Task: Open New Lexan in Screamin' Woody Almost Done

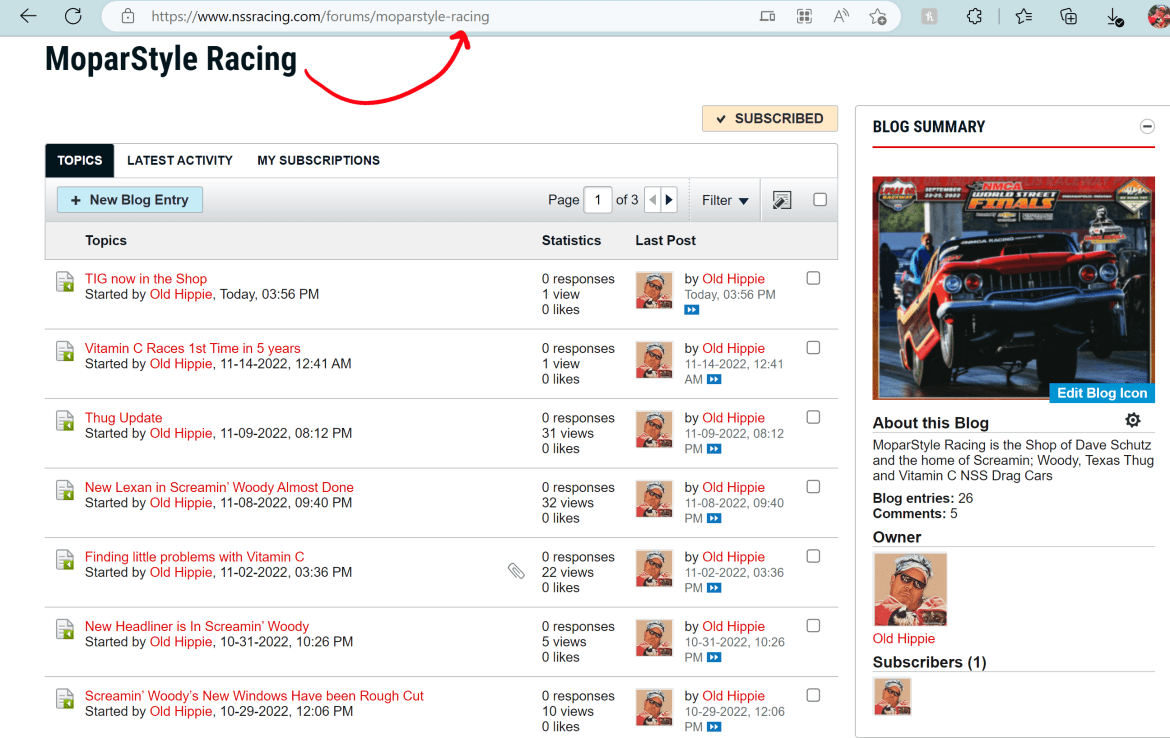Action: click(219, 487)
